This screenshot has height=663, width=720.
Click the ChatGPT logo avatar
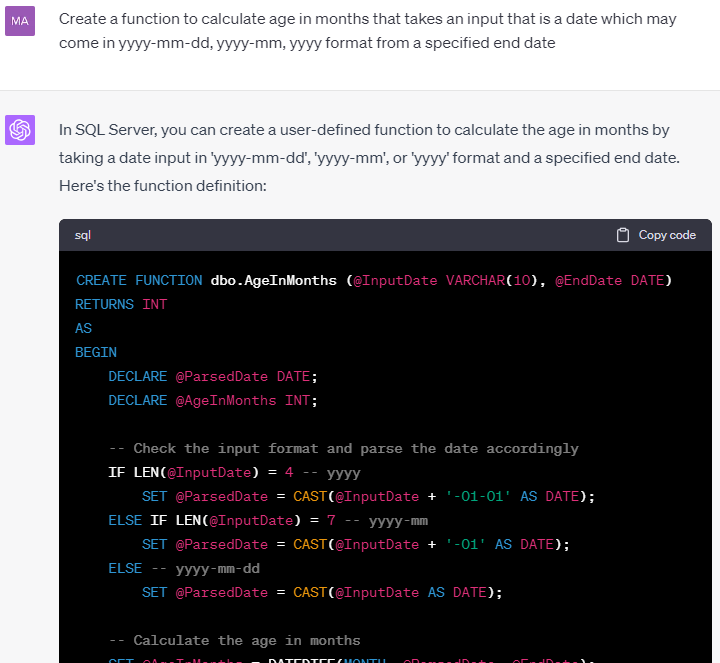20,130
